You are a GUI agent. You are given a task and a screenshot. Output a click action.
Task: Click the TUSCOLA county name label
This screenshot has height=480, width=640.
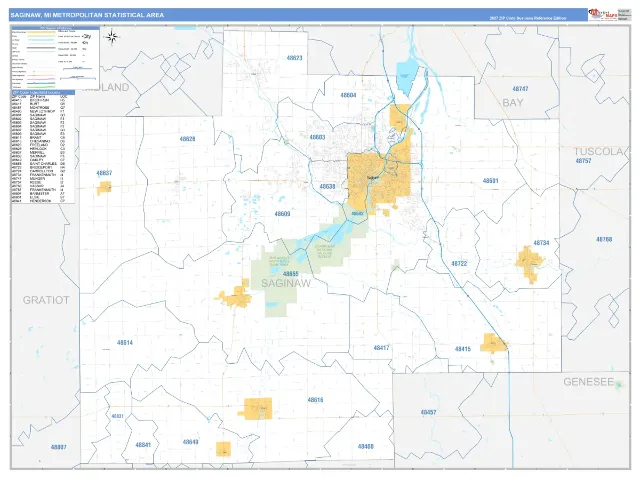click(598, 151)
